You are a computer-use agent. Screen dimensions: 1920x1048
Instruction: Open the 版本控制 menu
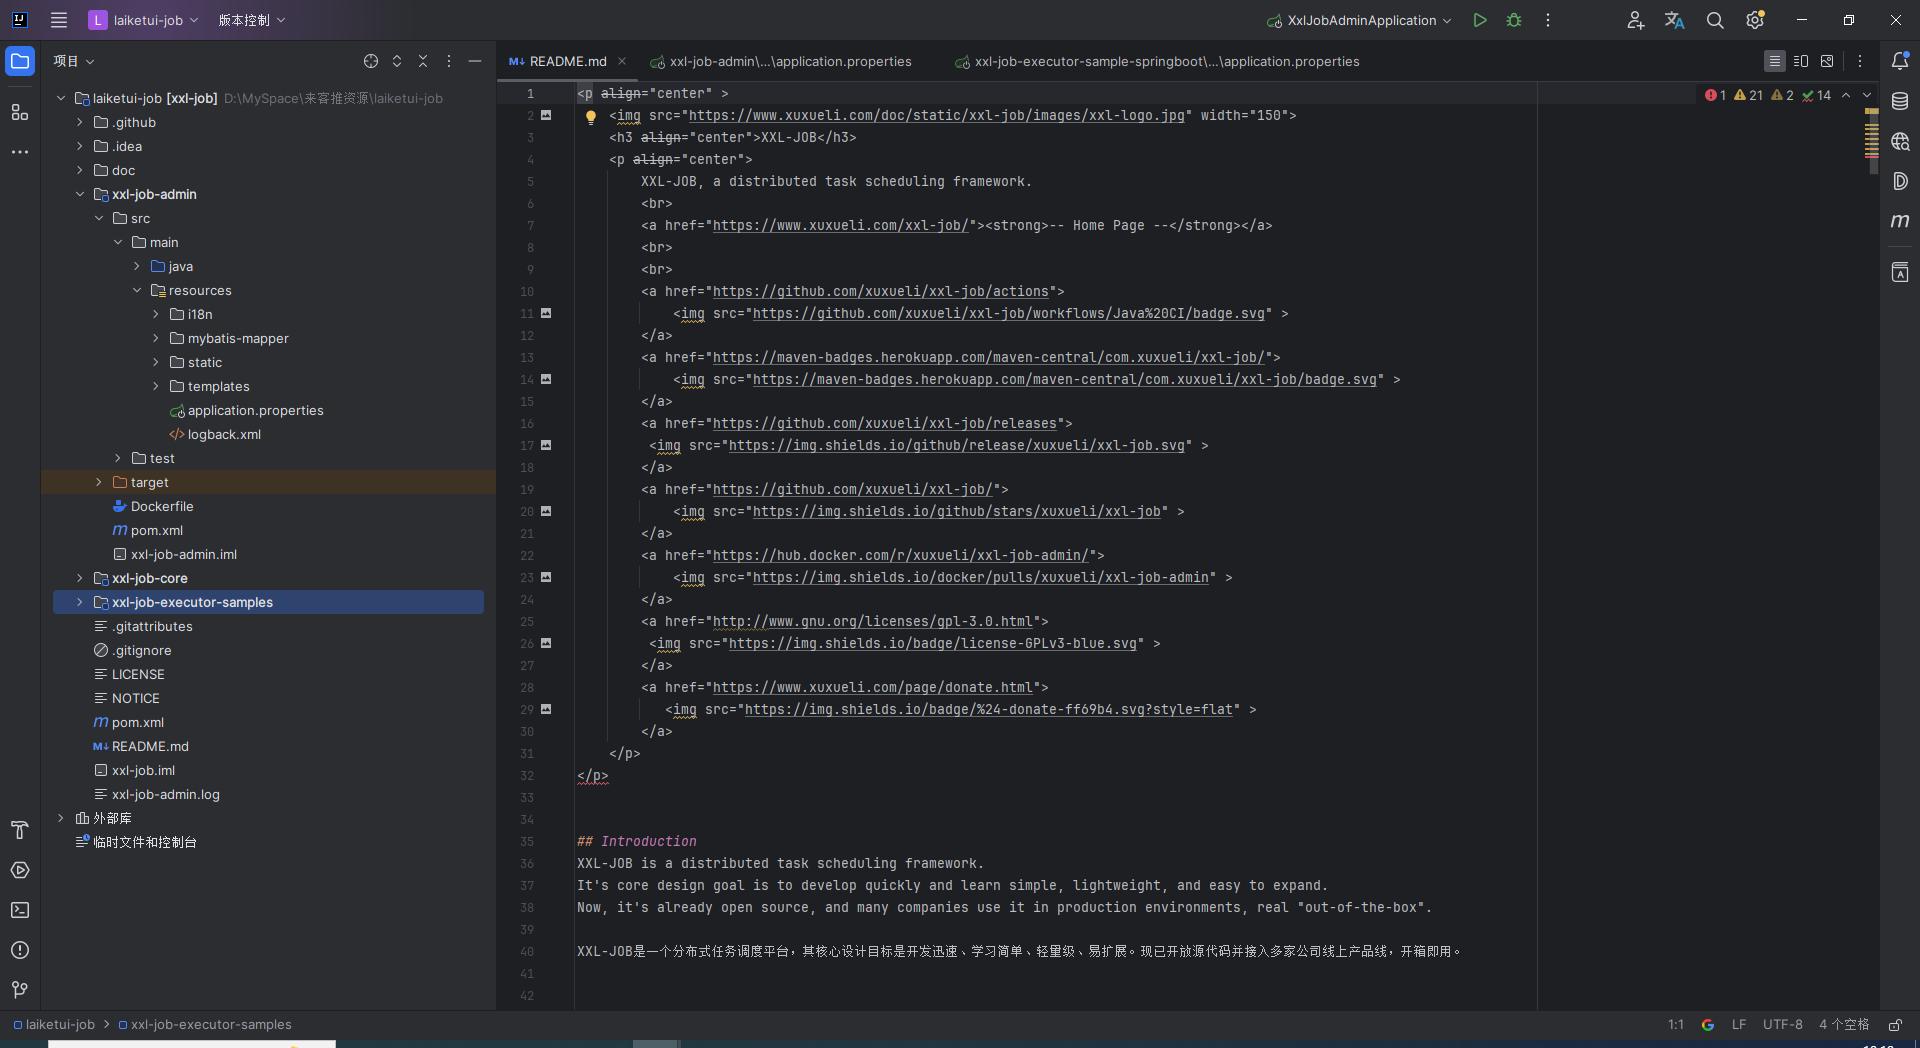tap(252, 20)
